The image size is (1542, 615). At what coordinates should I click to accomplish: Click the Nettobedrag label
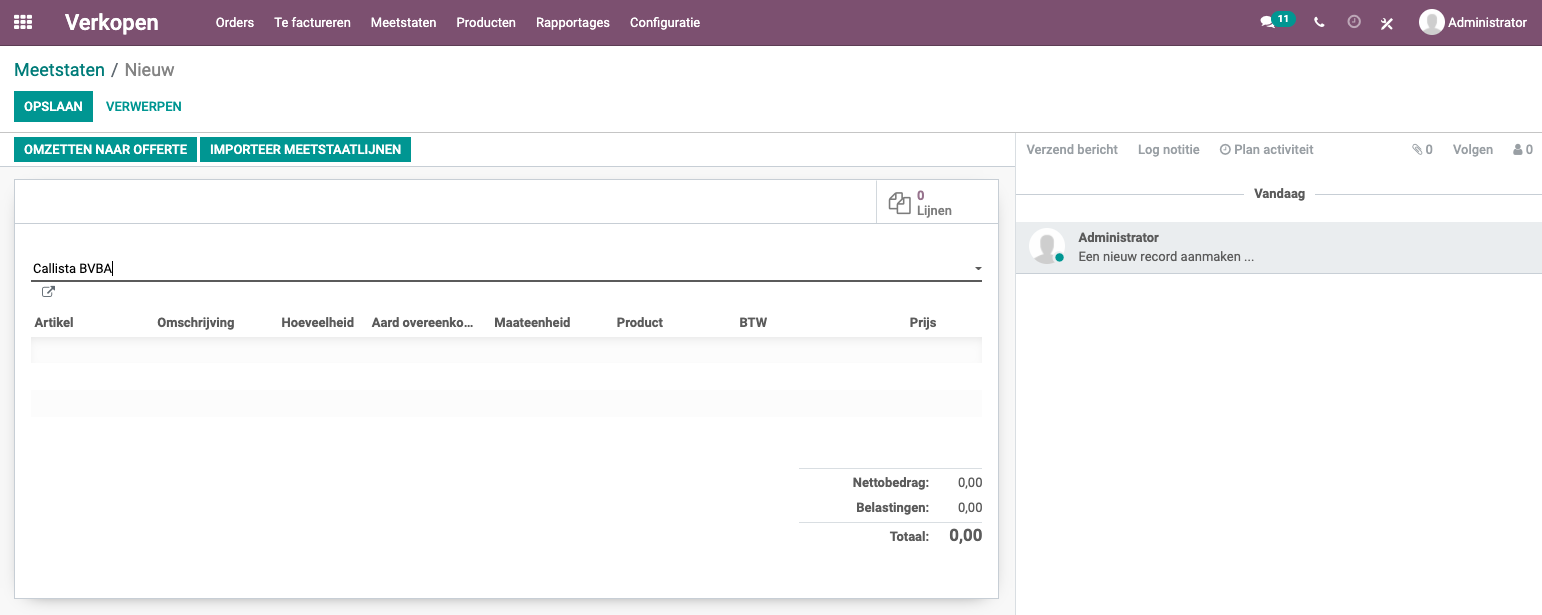point(891,483)
